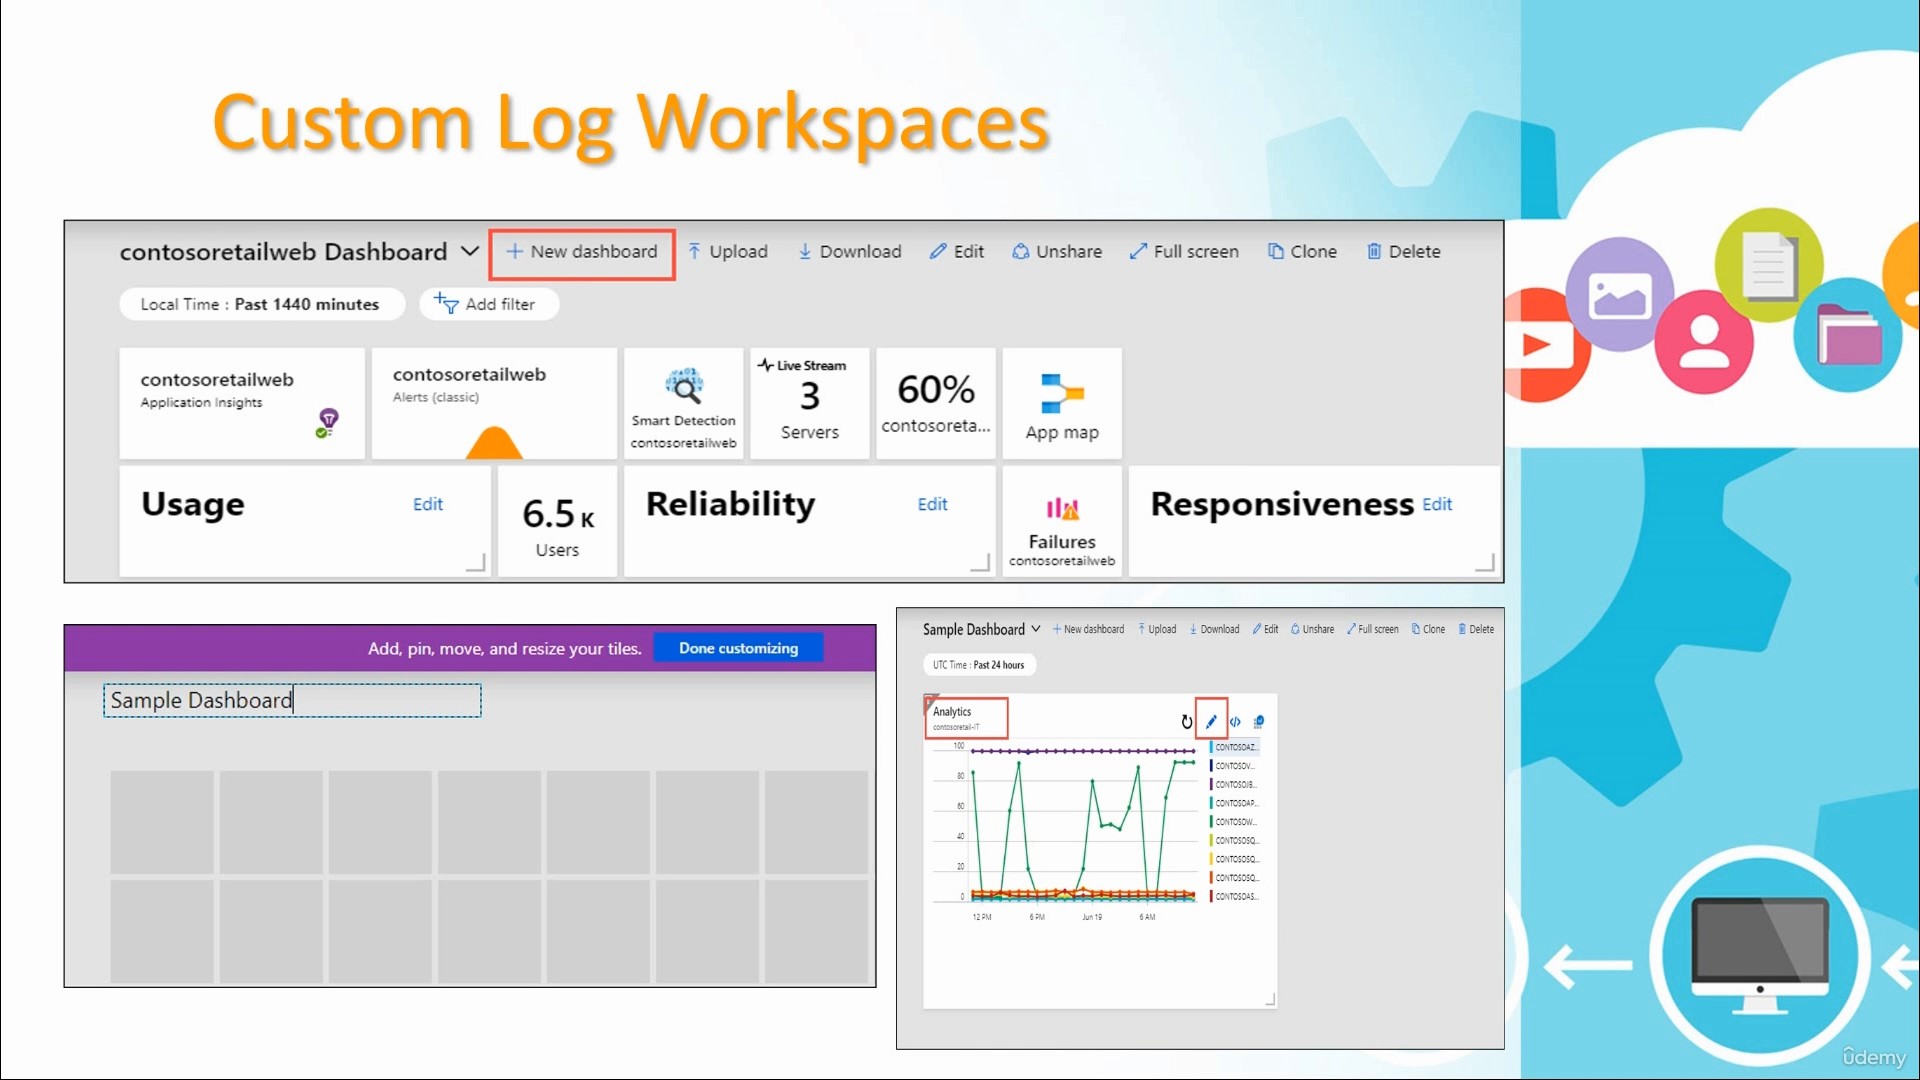This screenshot has width=1920, height=1080.
Task: Click Edit link beside Reliability
Action: point(933,505)
